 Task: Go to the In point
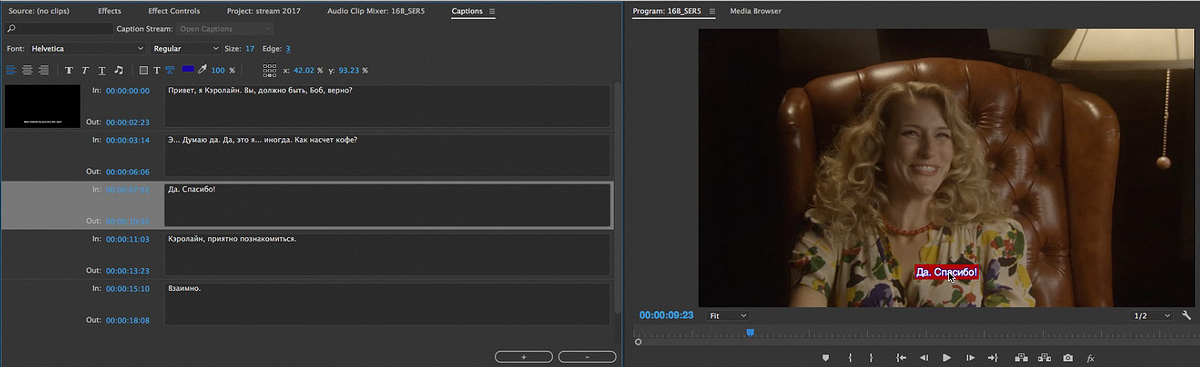(901, 357)
